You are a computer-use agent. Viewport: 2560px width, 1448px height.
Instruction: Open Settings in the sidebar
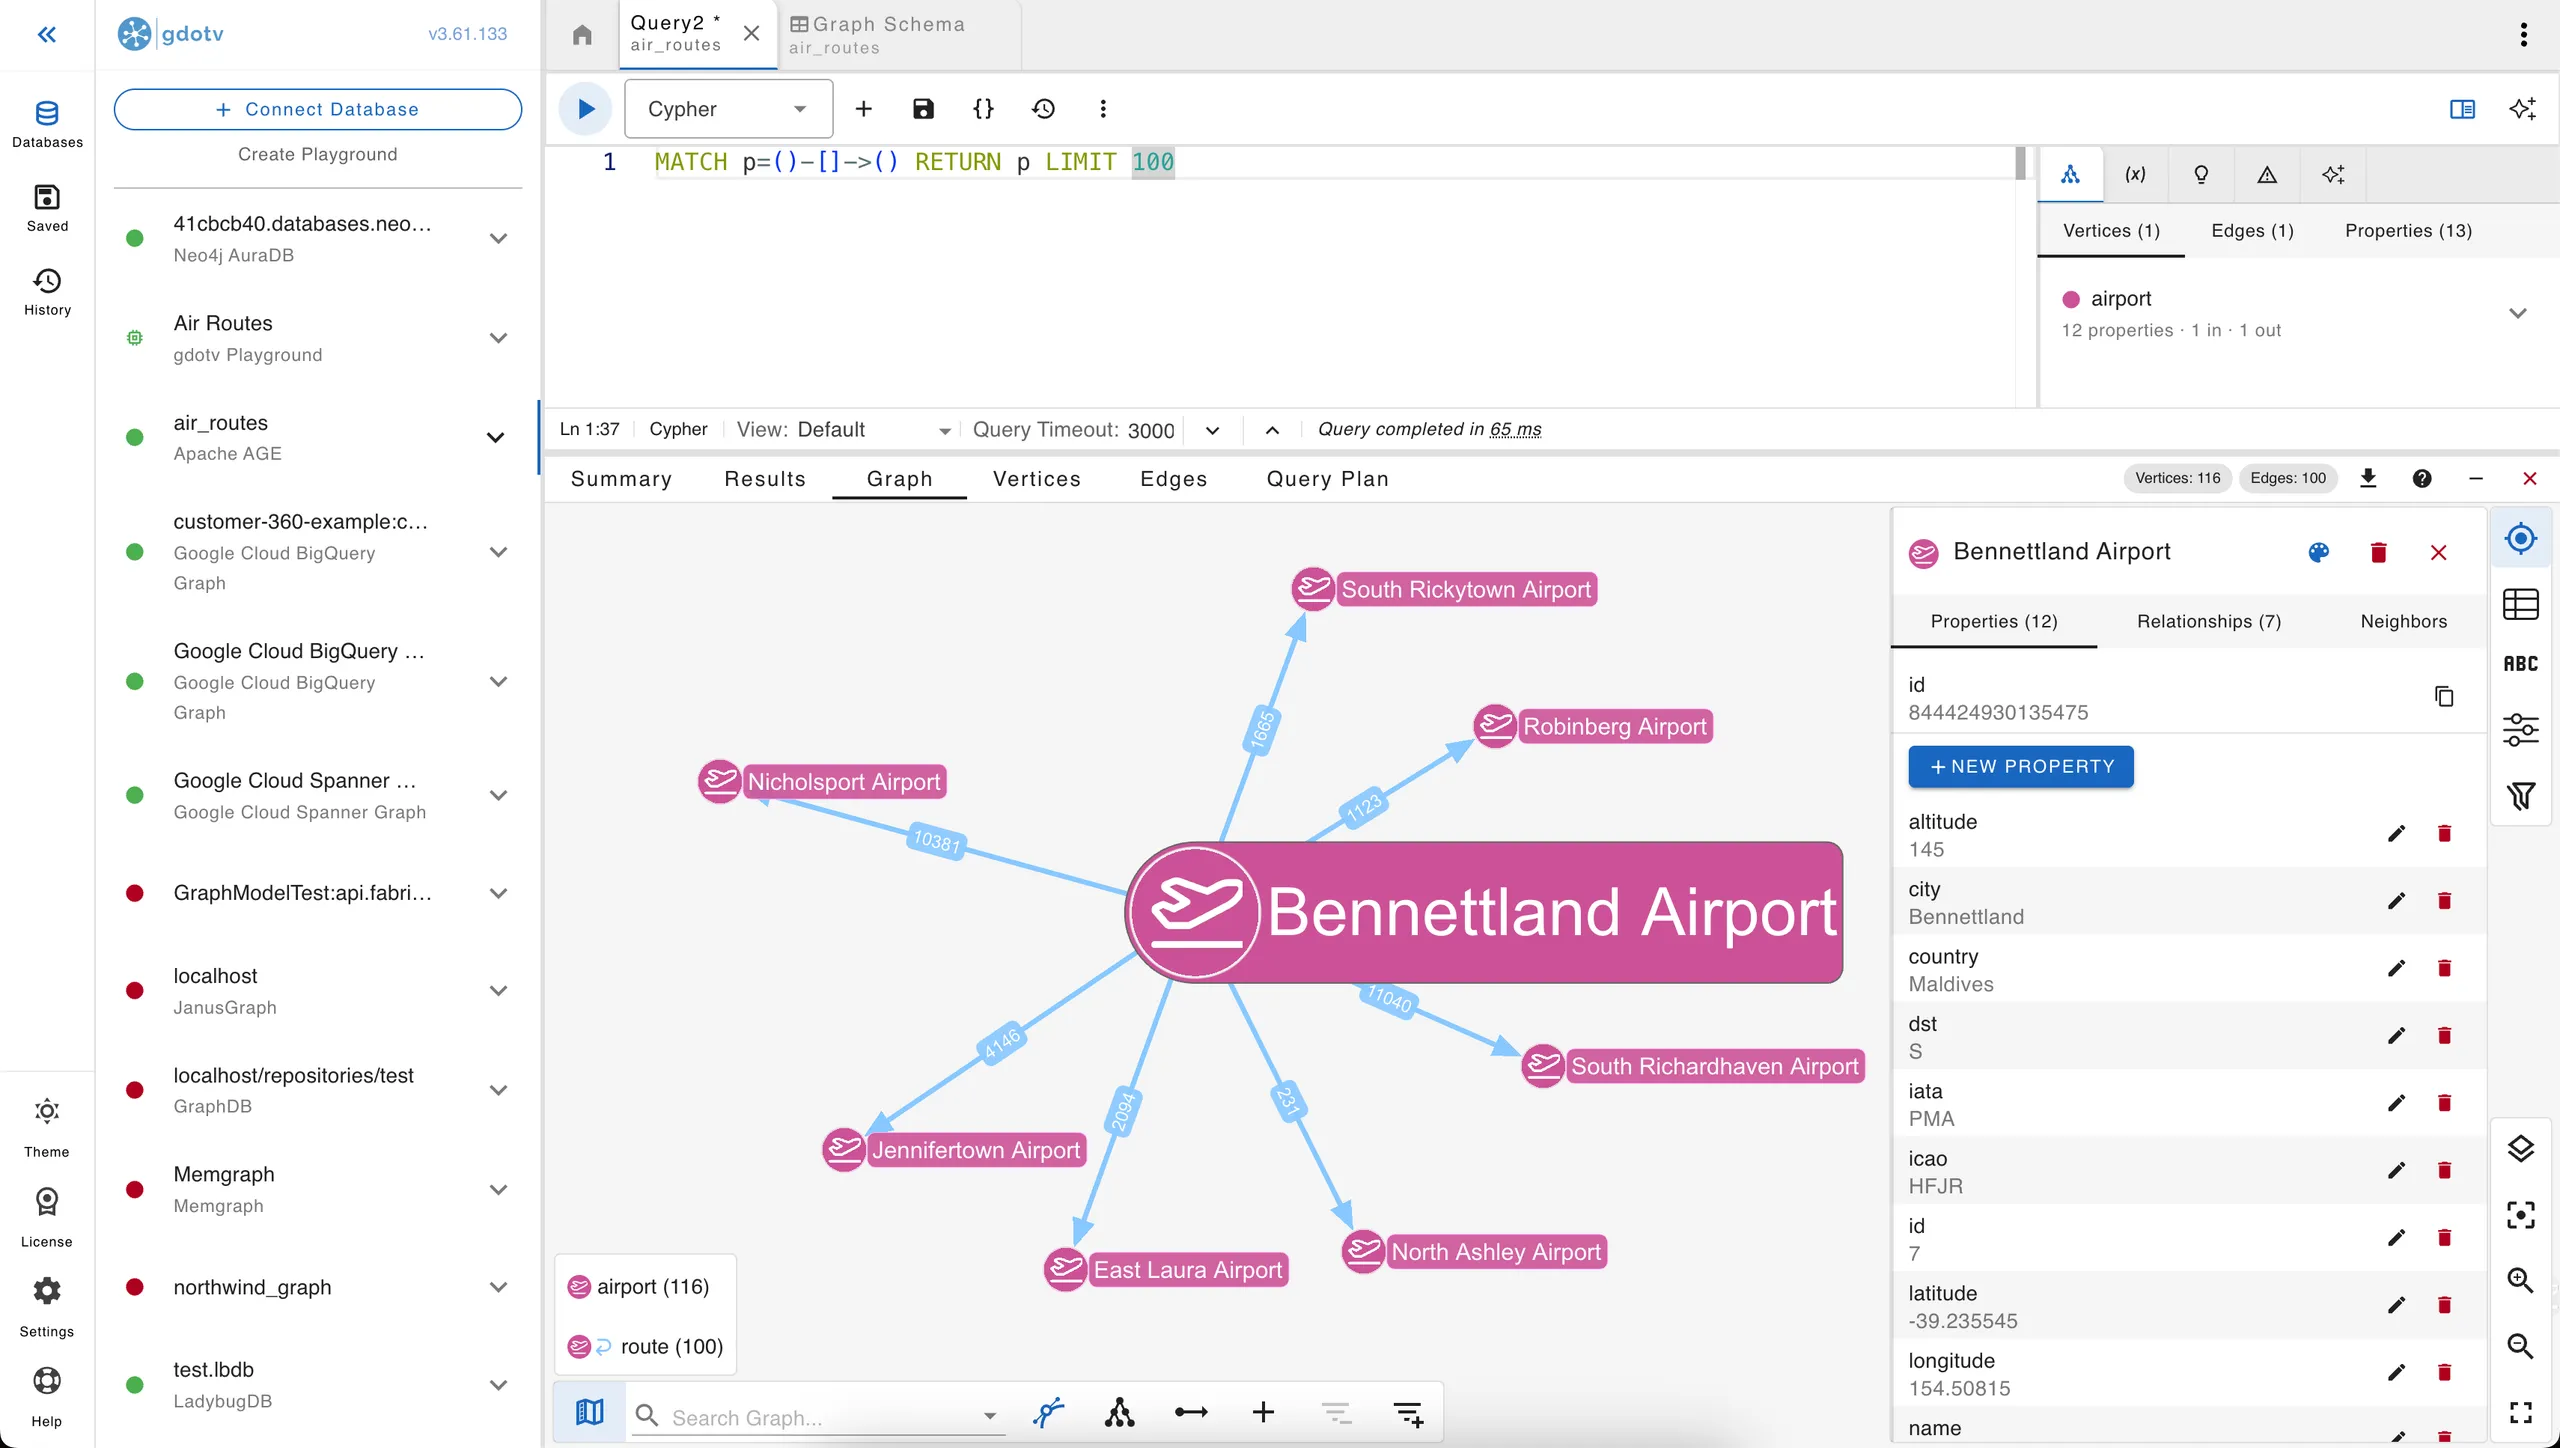(47, 1307)
